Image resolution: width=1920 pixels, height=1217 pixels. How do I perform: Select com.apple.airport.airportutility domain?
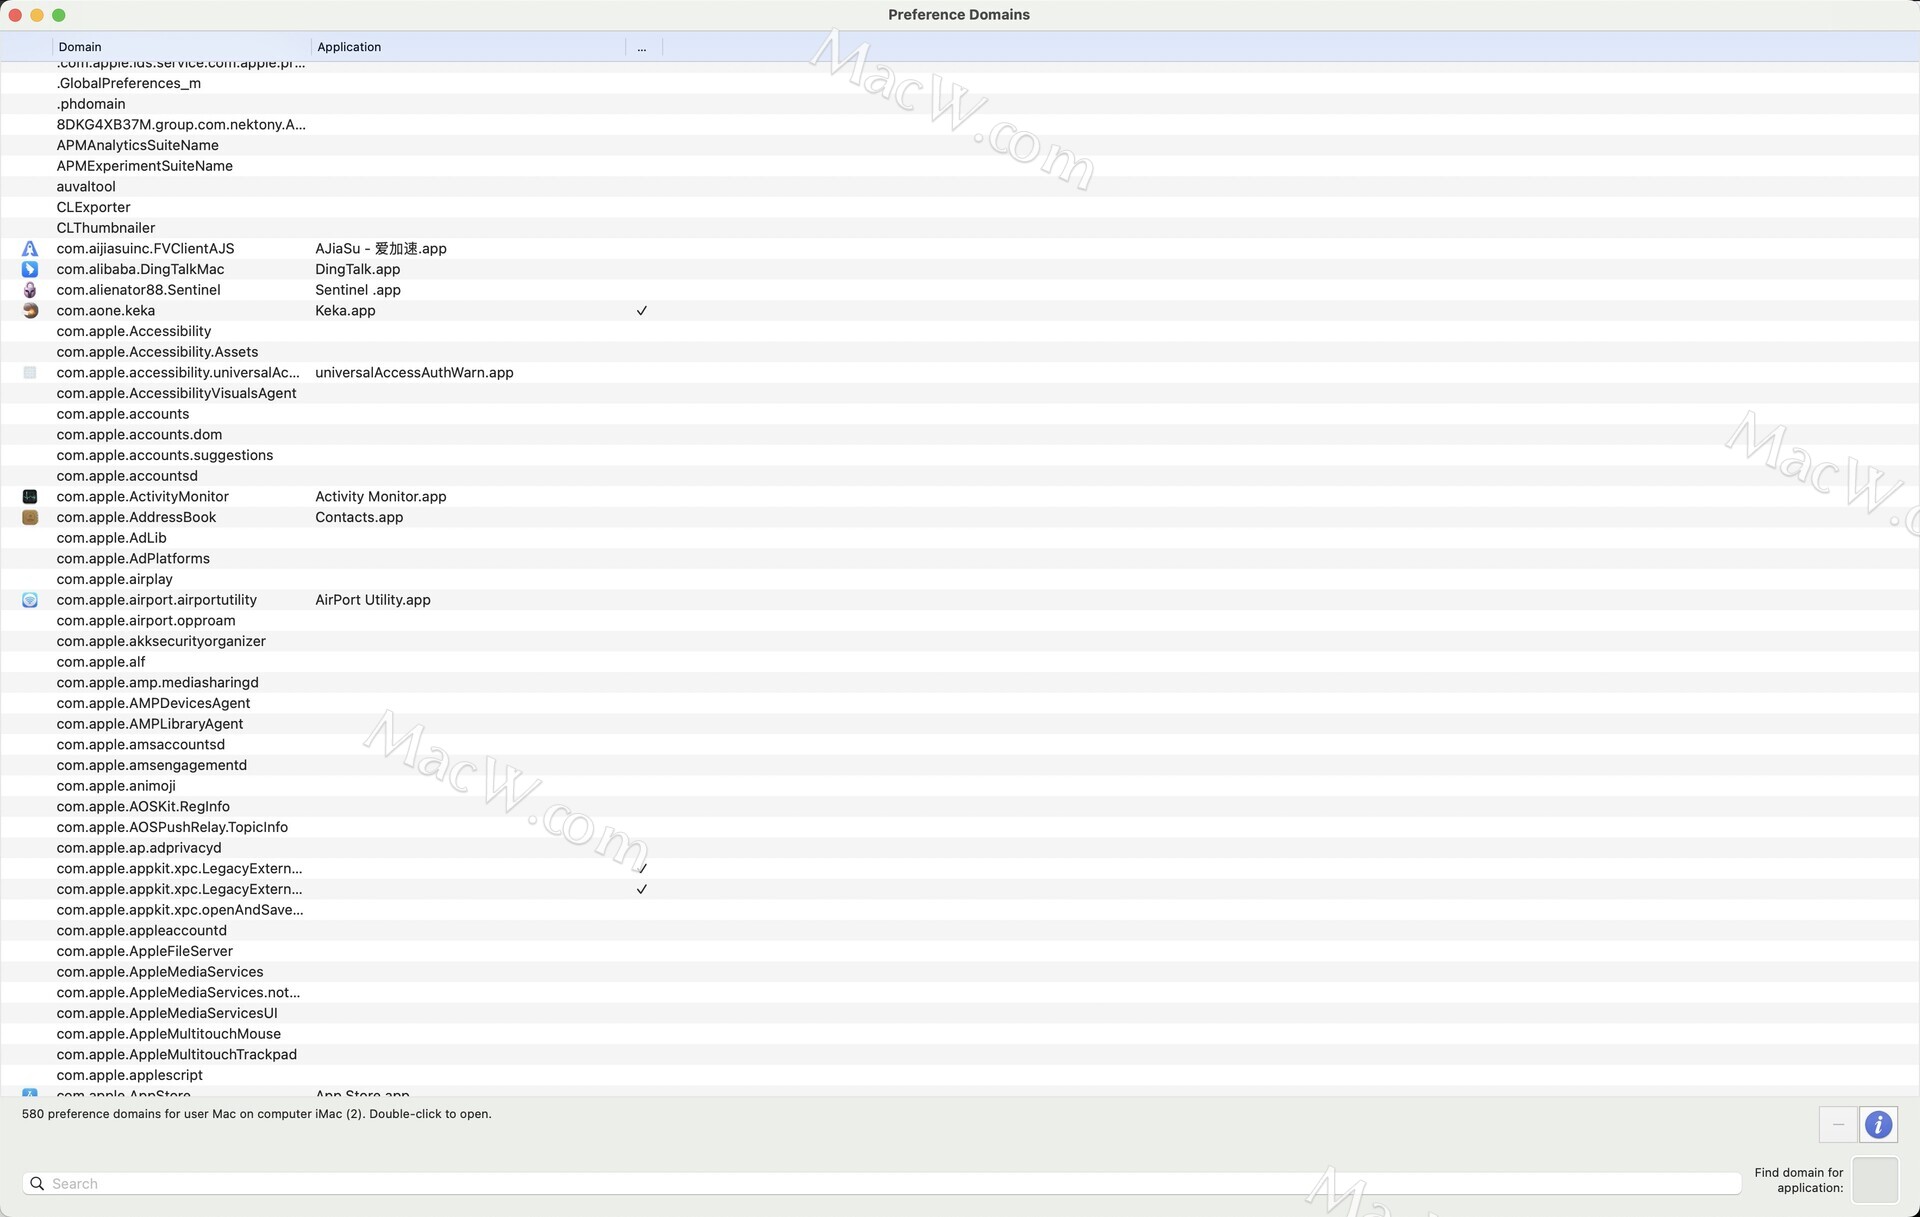[x=156, y=600]
